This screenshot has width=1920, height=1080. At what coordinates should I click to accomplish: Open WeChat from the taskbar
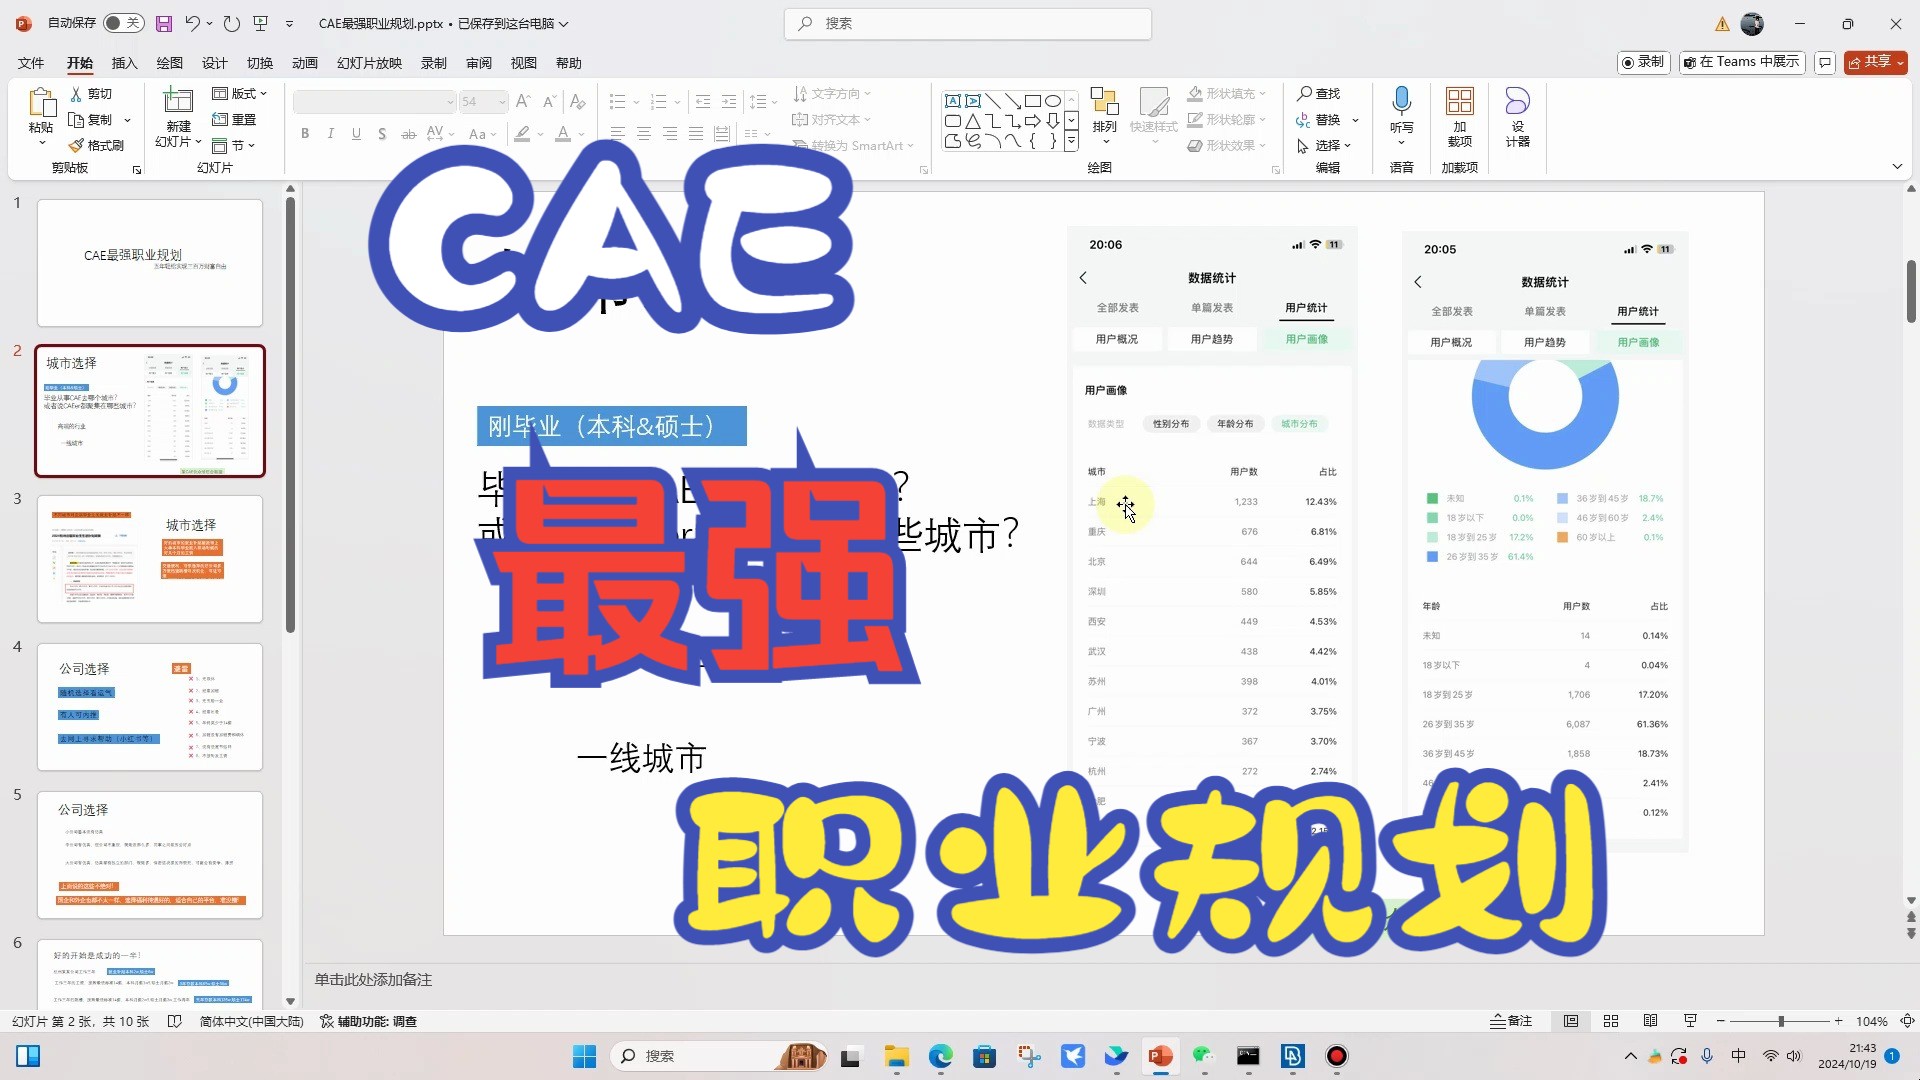(1203, 1056)
